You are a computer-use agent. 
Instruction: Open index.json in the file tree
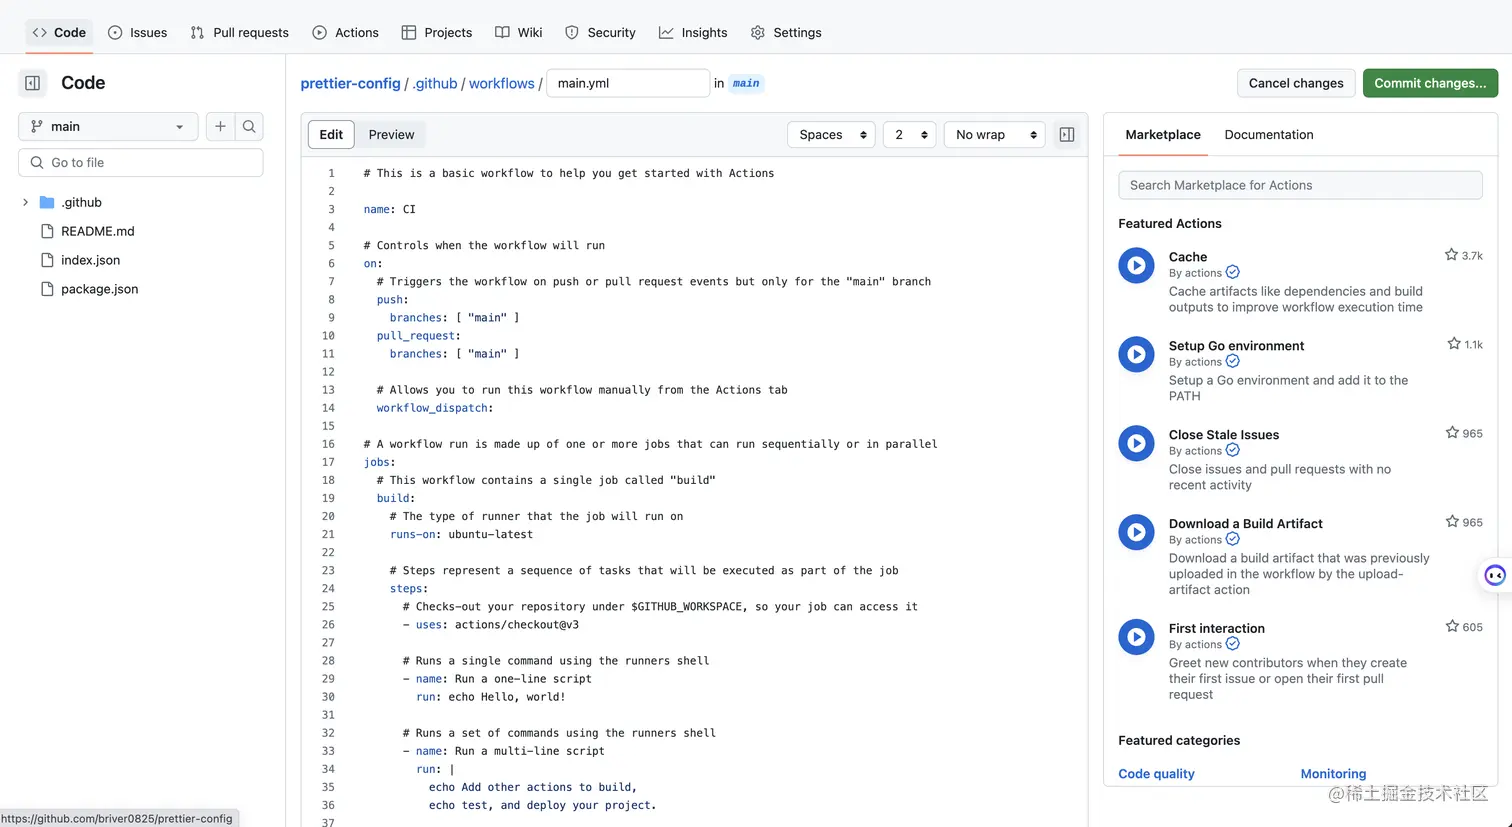click(90, 260)
